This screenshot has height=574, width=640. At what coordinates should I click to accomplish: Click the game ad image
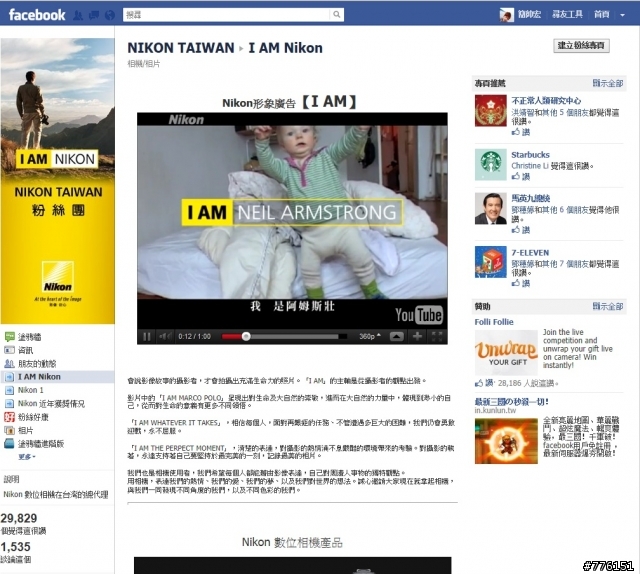506,441
